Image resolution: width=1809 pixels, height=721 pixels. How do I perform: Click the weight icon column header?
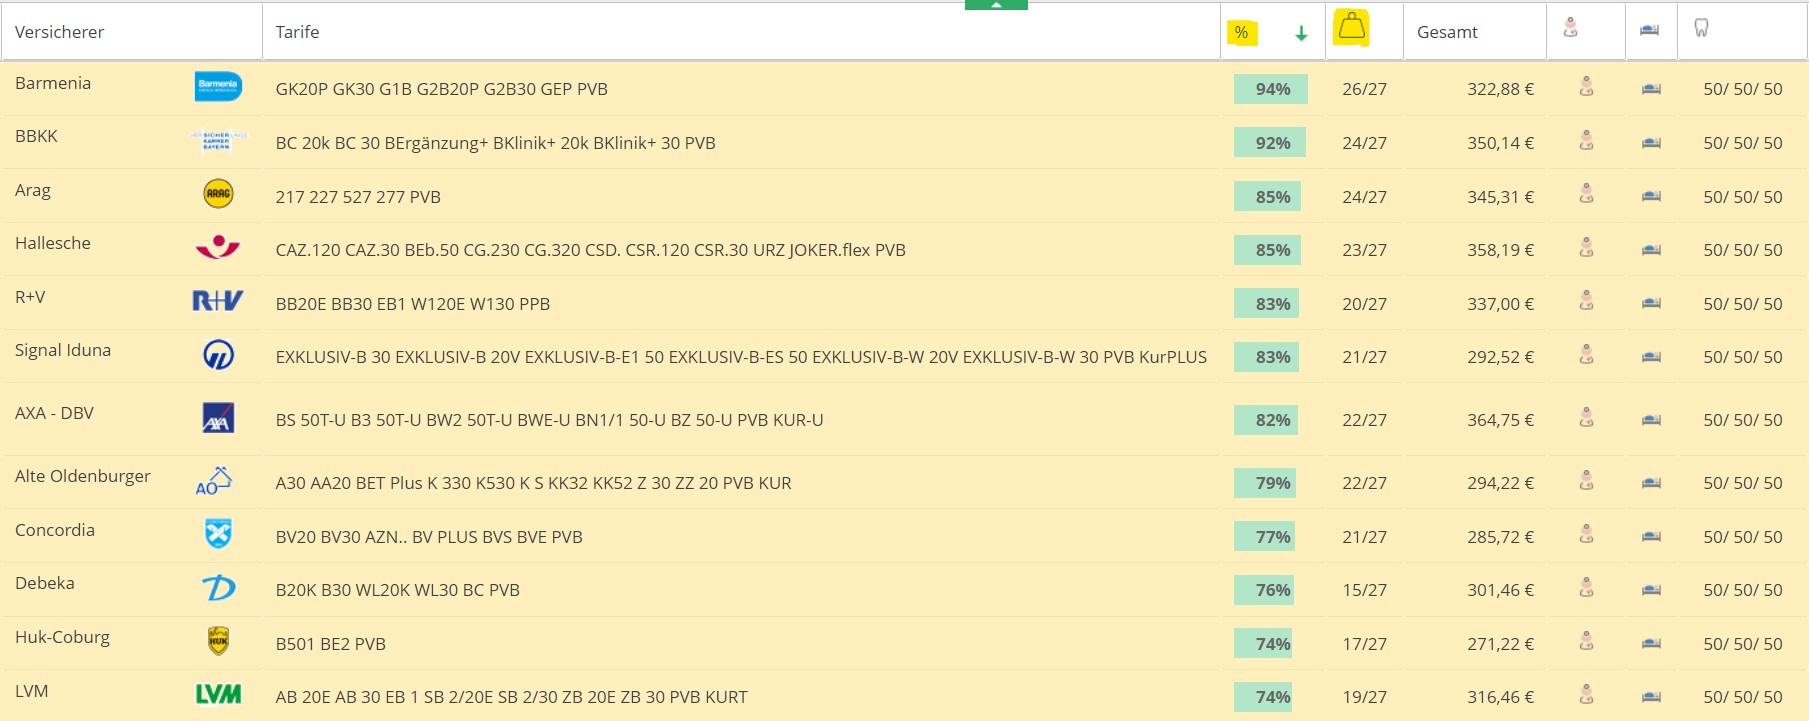[x=1351, y=27]
